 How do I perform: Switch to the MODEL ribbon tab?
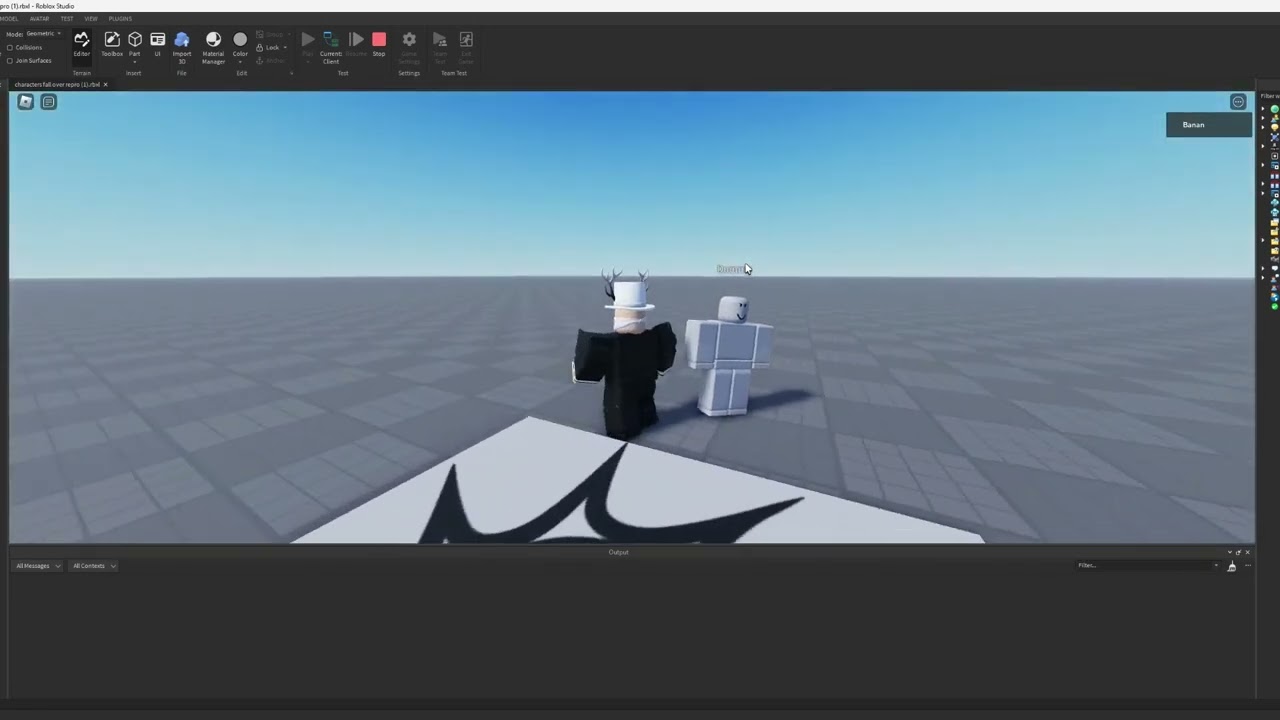[x=8, y=18]
